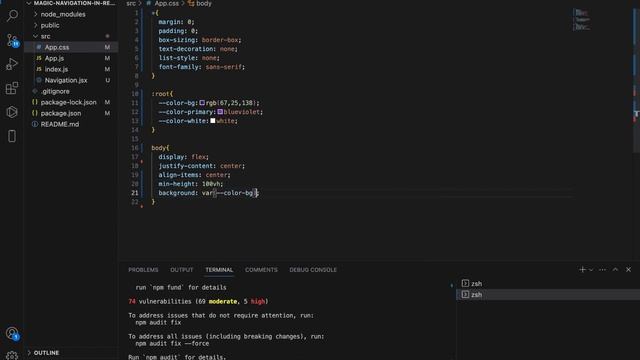Image resolution: width=640 pixels, height=360 pixels.
Task: Open Navigation.jsx file
Action: click(71, 80)
